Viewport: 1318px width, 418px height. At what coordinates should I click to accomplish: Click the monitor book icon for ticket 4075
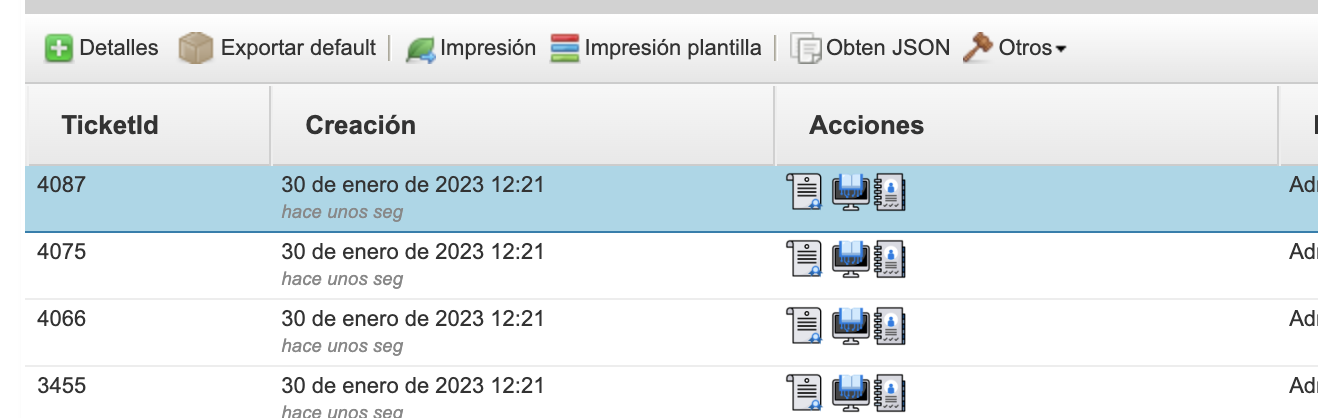coord(851,258)
